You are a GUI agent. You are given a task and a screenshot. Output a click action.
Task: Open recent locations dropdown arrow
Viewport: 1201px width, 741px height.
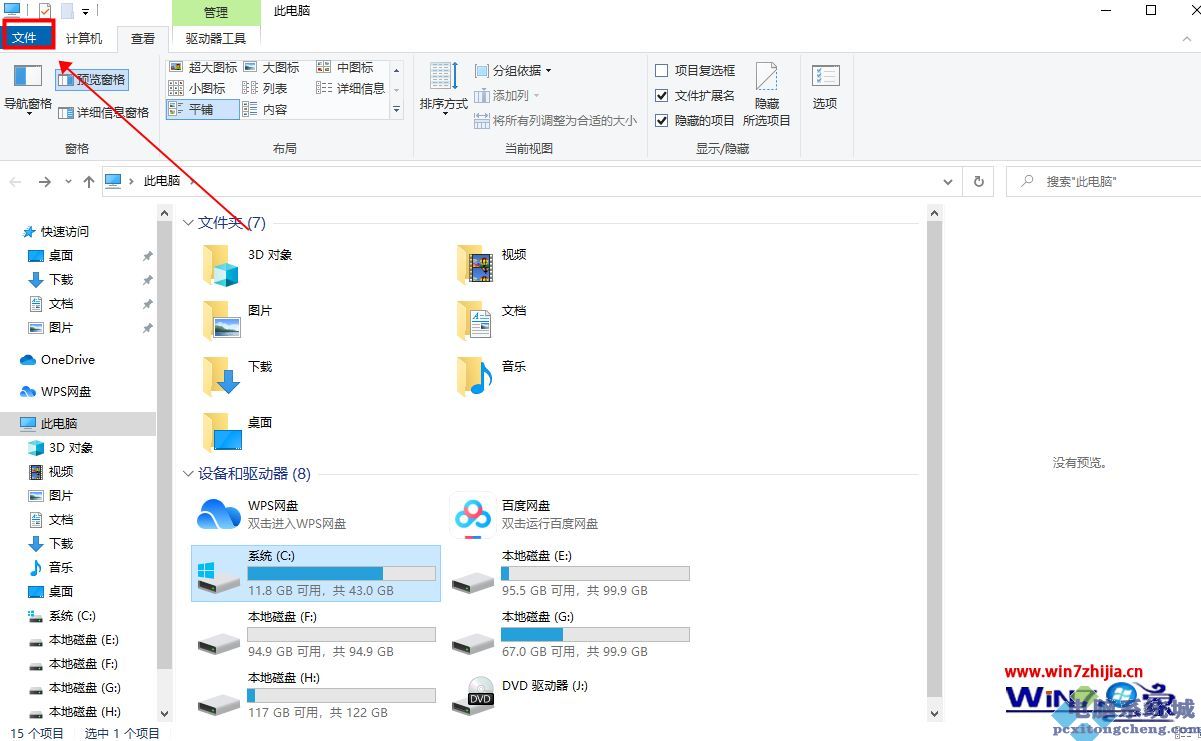[68, 182]
